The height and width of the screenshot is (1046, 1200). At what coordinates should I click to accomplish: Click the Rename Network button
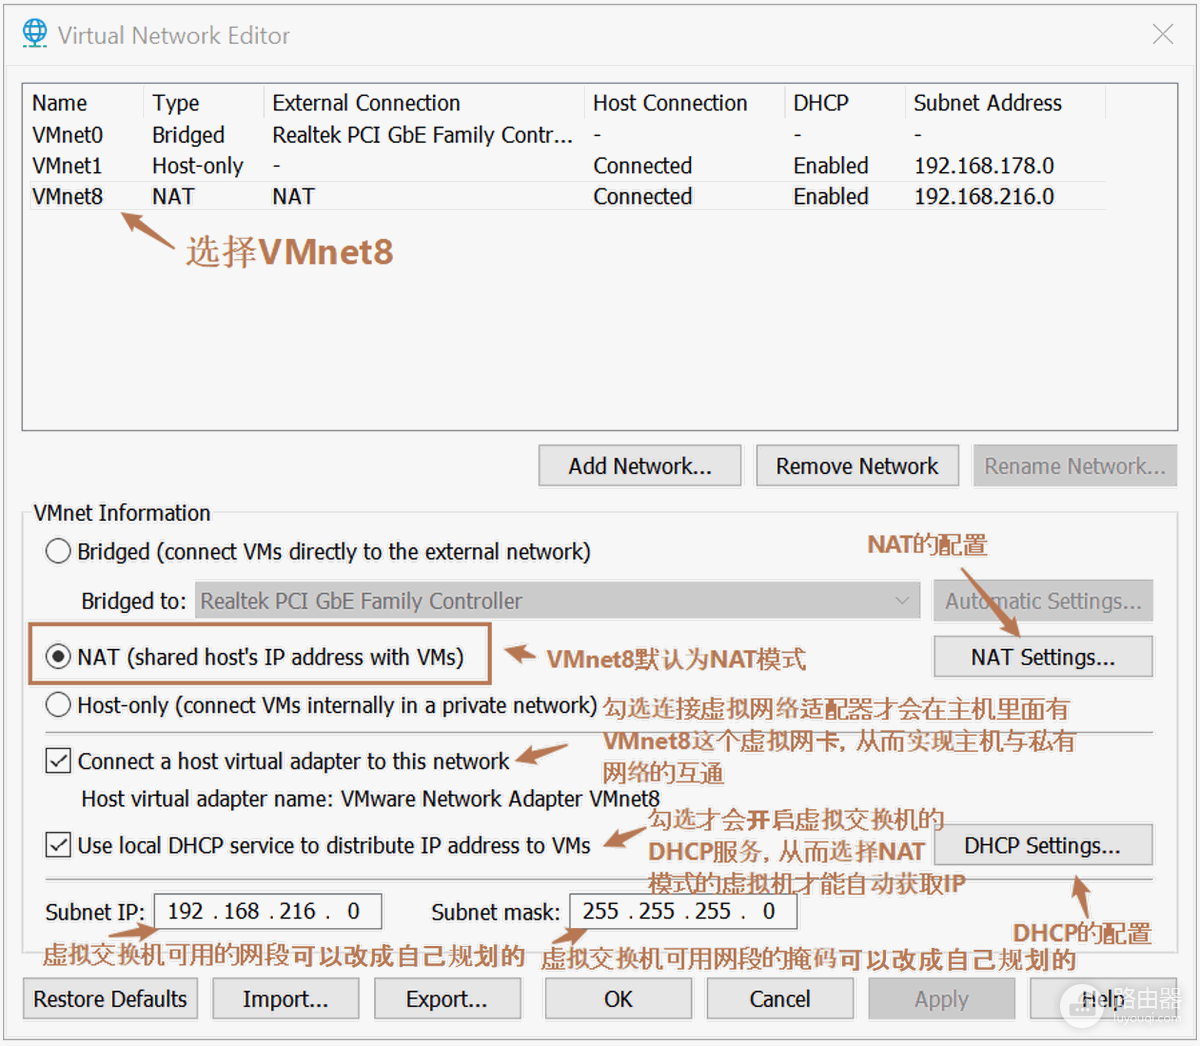tap(1075, 466)
